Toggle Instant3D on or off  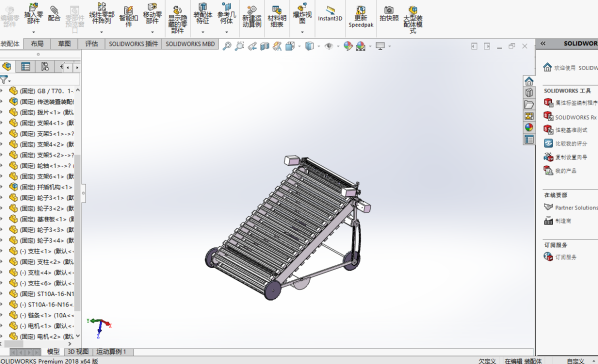(x=330, y=14)
